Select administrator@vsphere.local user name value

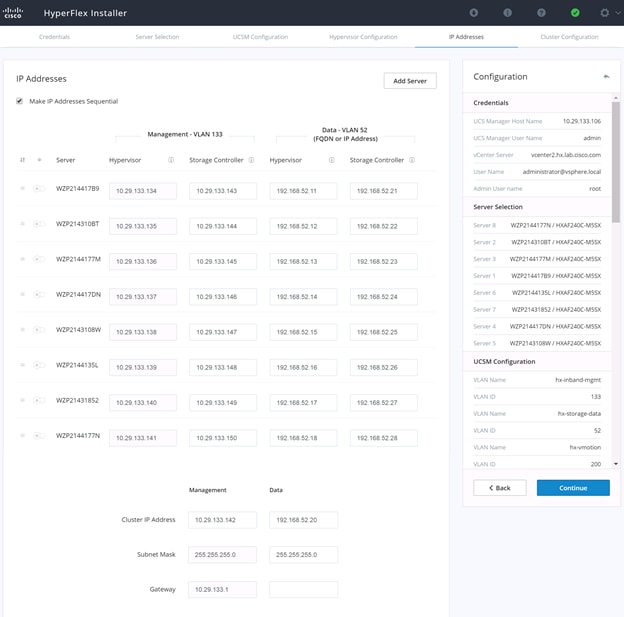pos(562,172)
